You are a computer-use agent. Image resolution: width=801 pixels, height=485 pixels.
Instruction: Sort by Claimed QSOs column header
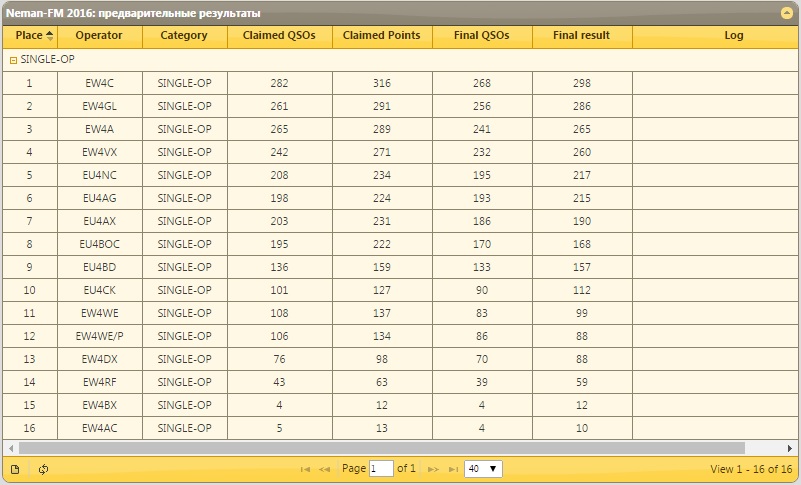(x=279, y=36)
